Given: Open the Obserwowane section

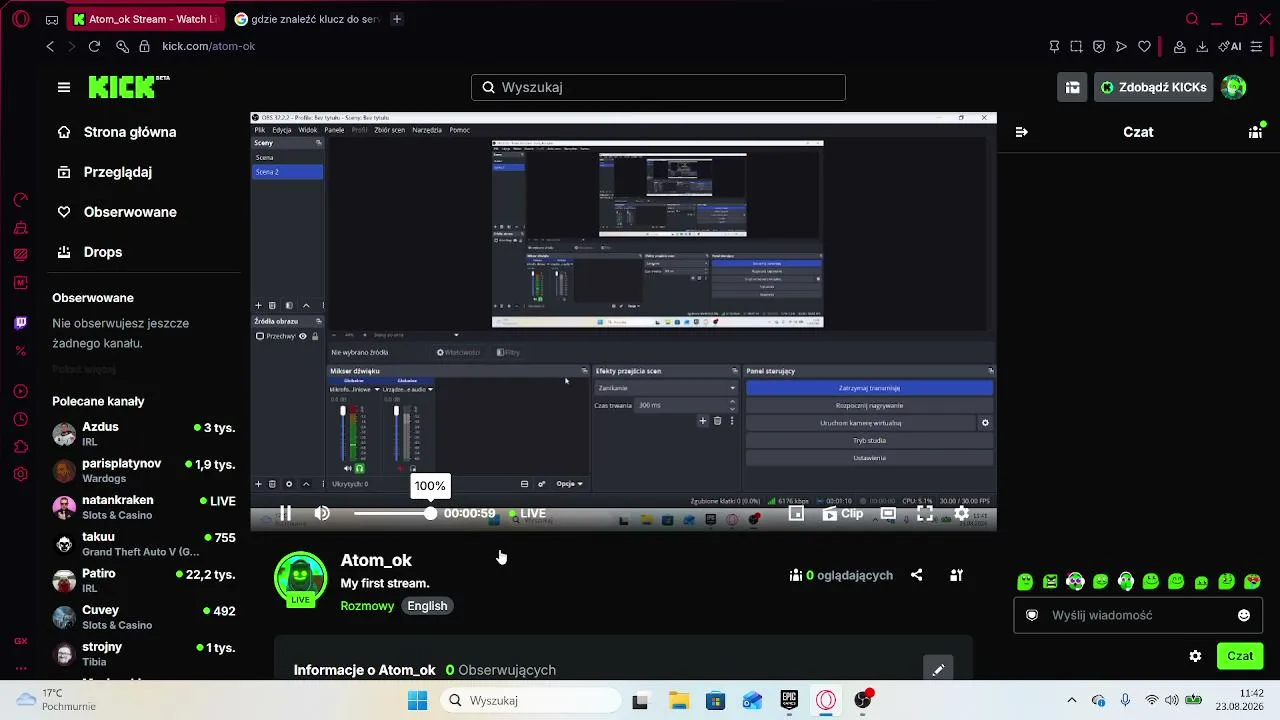Looking at the screenshot, I should 118,212.
